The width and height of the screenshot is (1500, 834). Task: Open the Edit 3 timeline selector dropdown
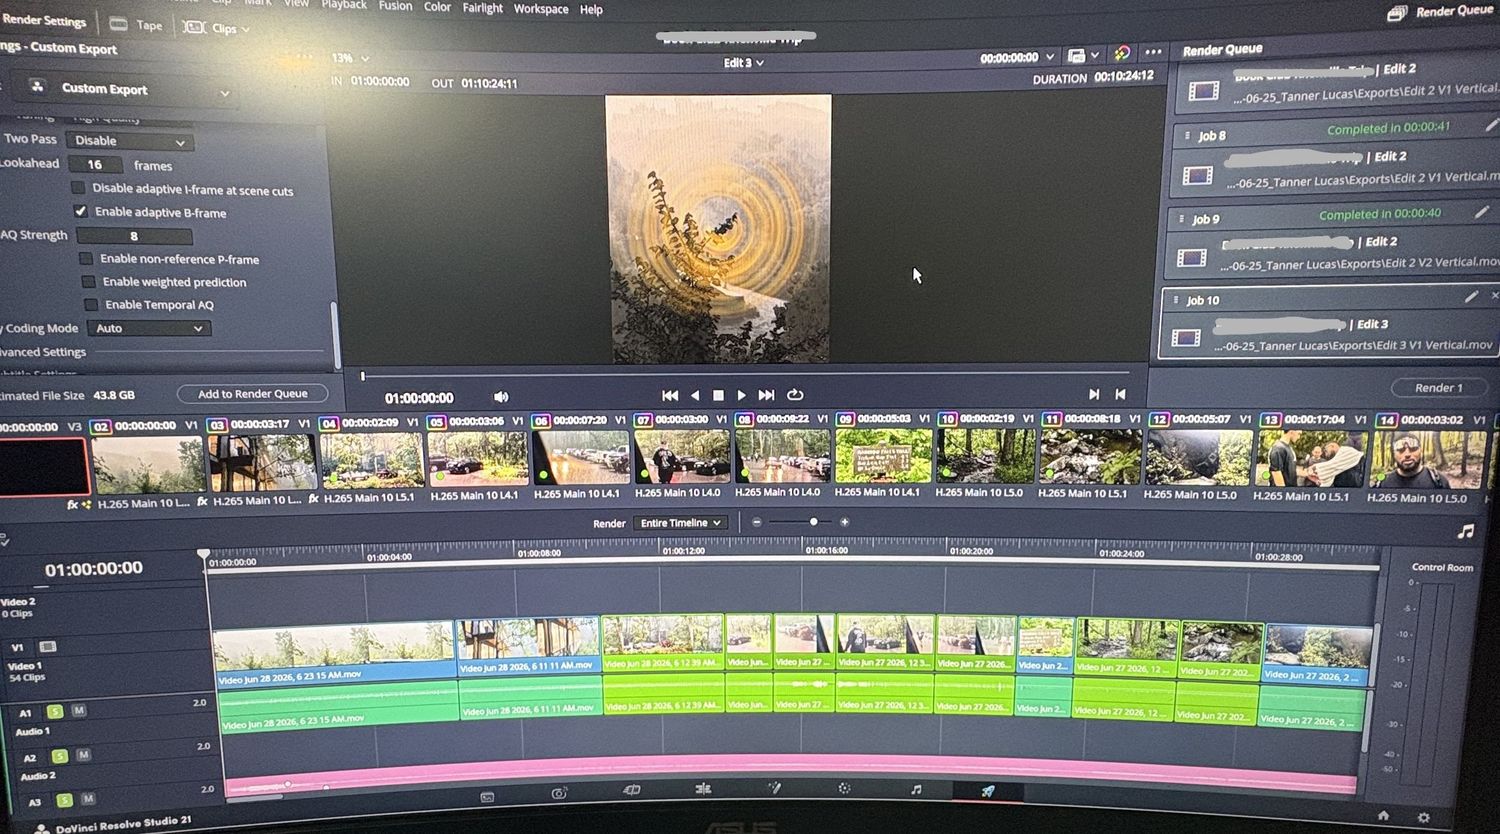coord(744,62)
